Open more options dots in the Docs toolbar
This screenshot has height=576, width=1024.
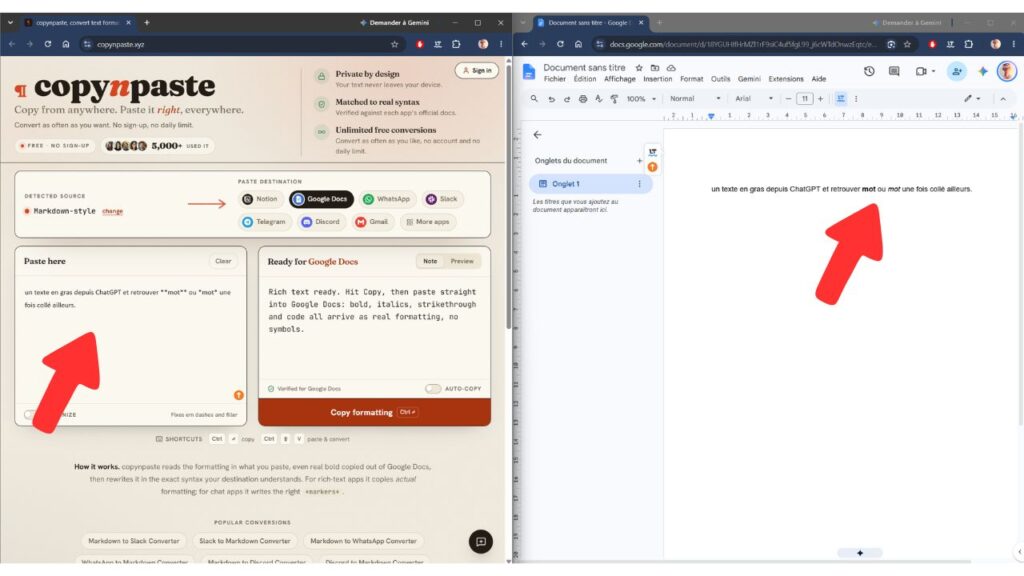[x=856, y=99]
